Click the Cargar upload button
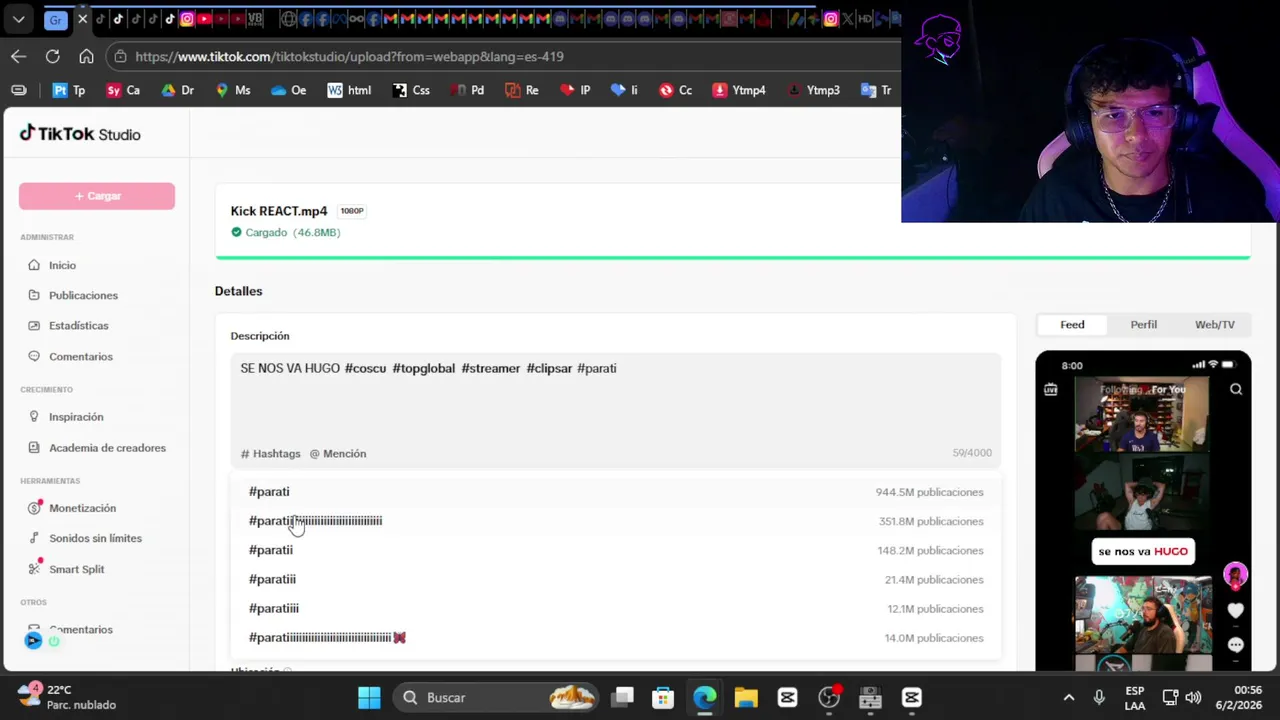Viewport: 1280px width, 720px height. (x=97, y=196)
